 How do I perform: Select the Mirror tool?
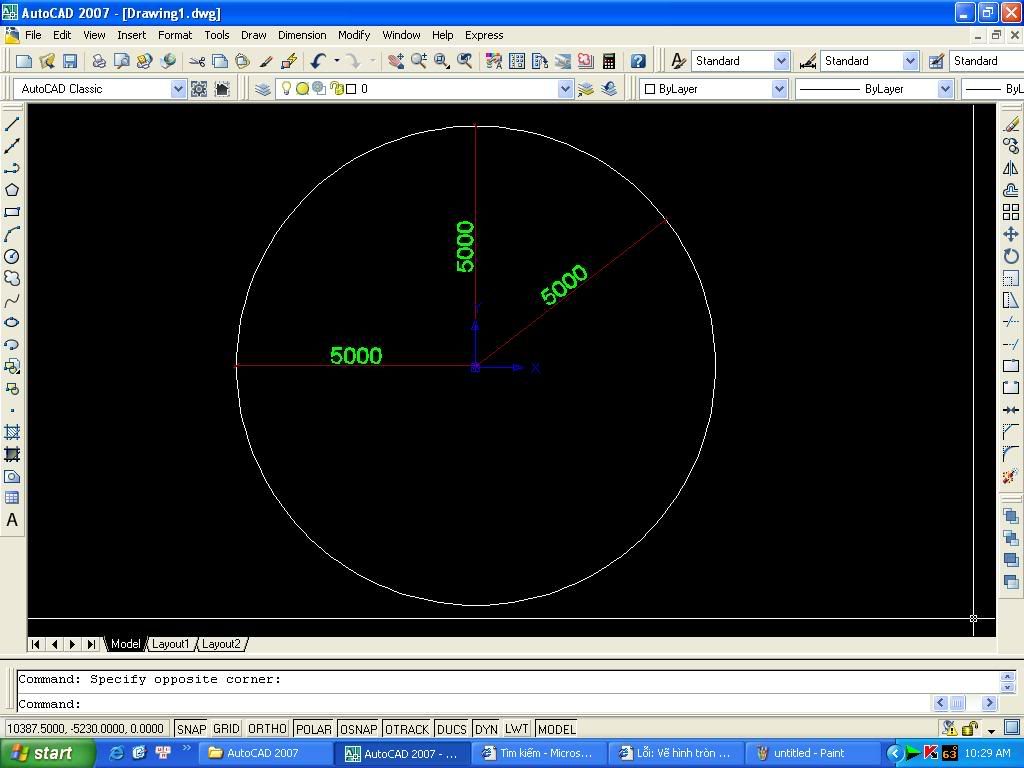click(x=1011, y=168)
